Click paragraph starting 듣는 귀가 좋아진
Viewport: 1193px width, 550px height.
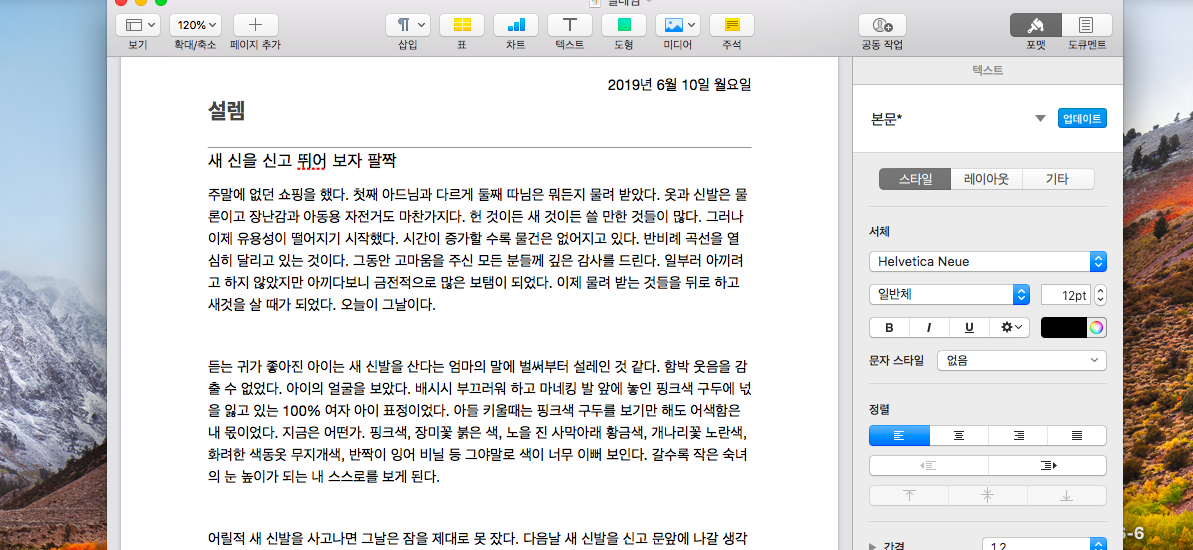[479, 421]
